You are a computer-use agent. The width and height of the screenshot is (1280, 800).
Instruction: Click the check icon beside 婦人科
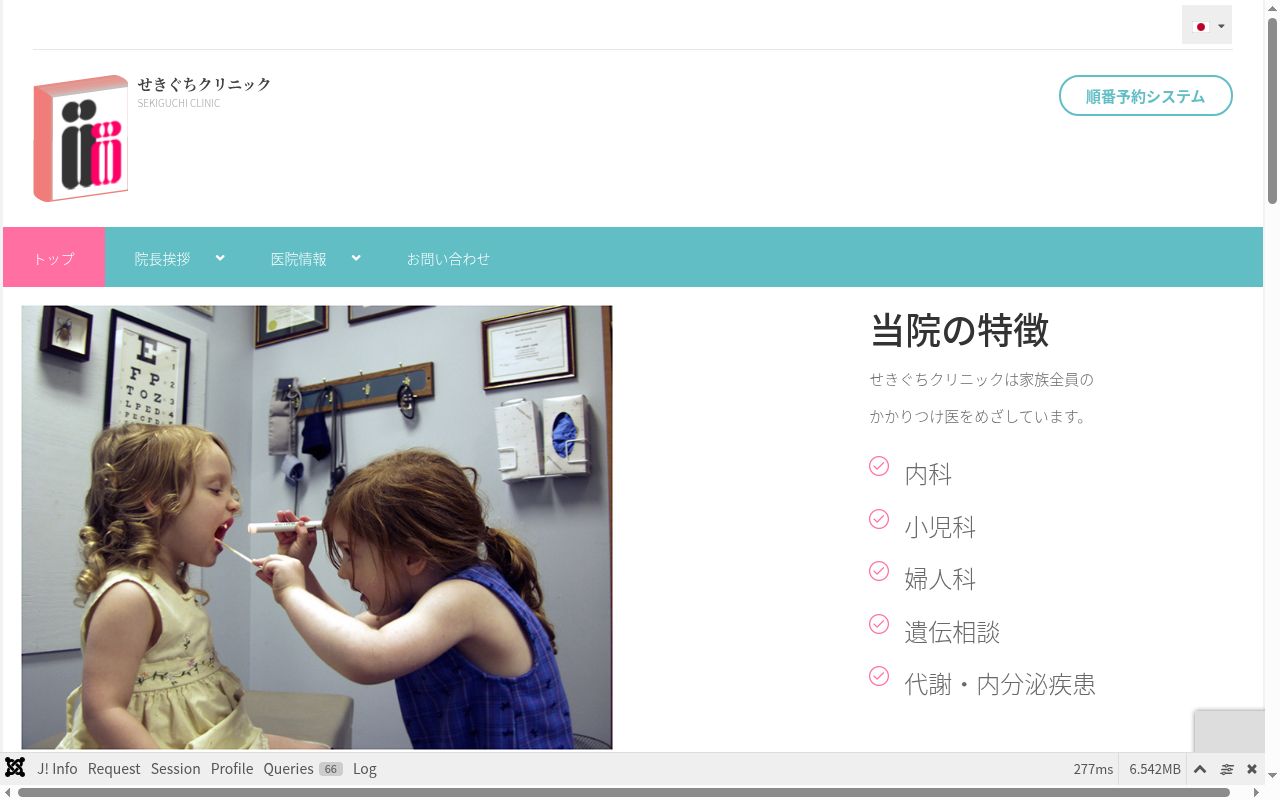[x=879, y=571]
